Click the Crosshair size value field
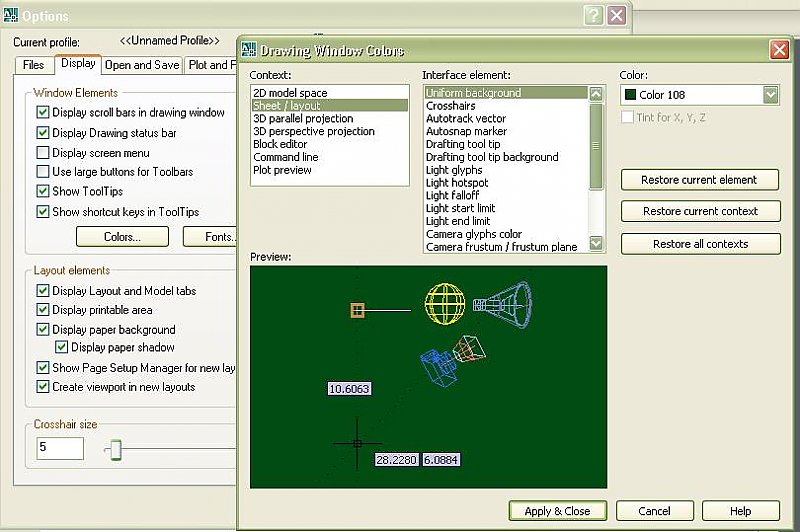800x532 pixels. click(x=60, y=448)
